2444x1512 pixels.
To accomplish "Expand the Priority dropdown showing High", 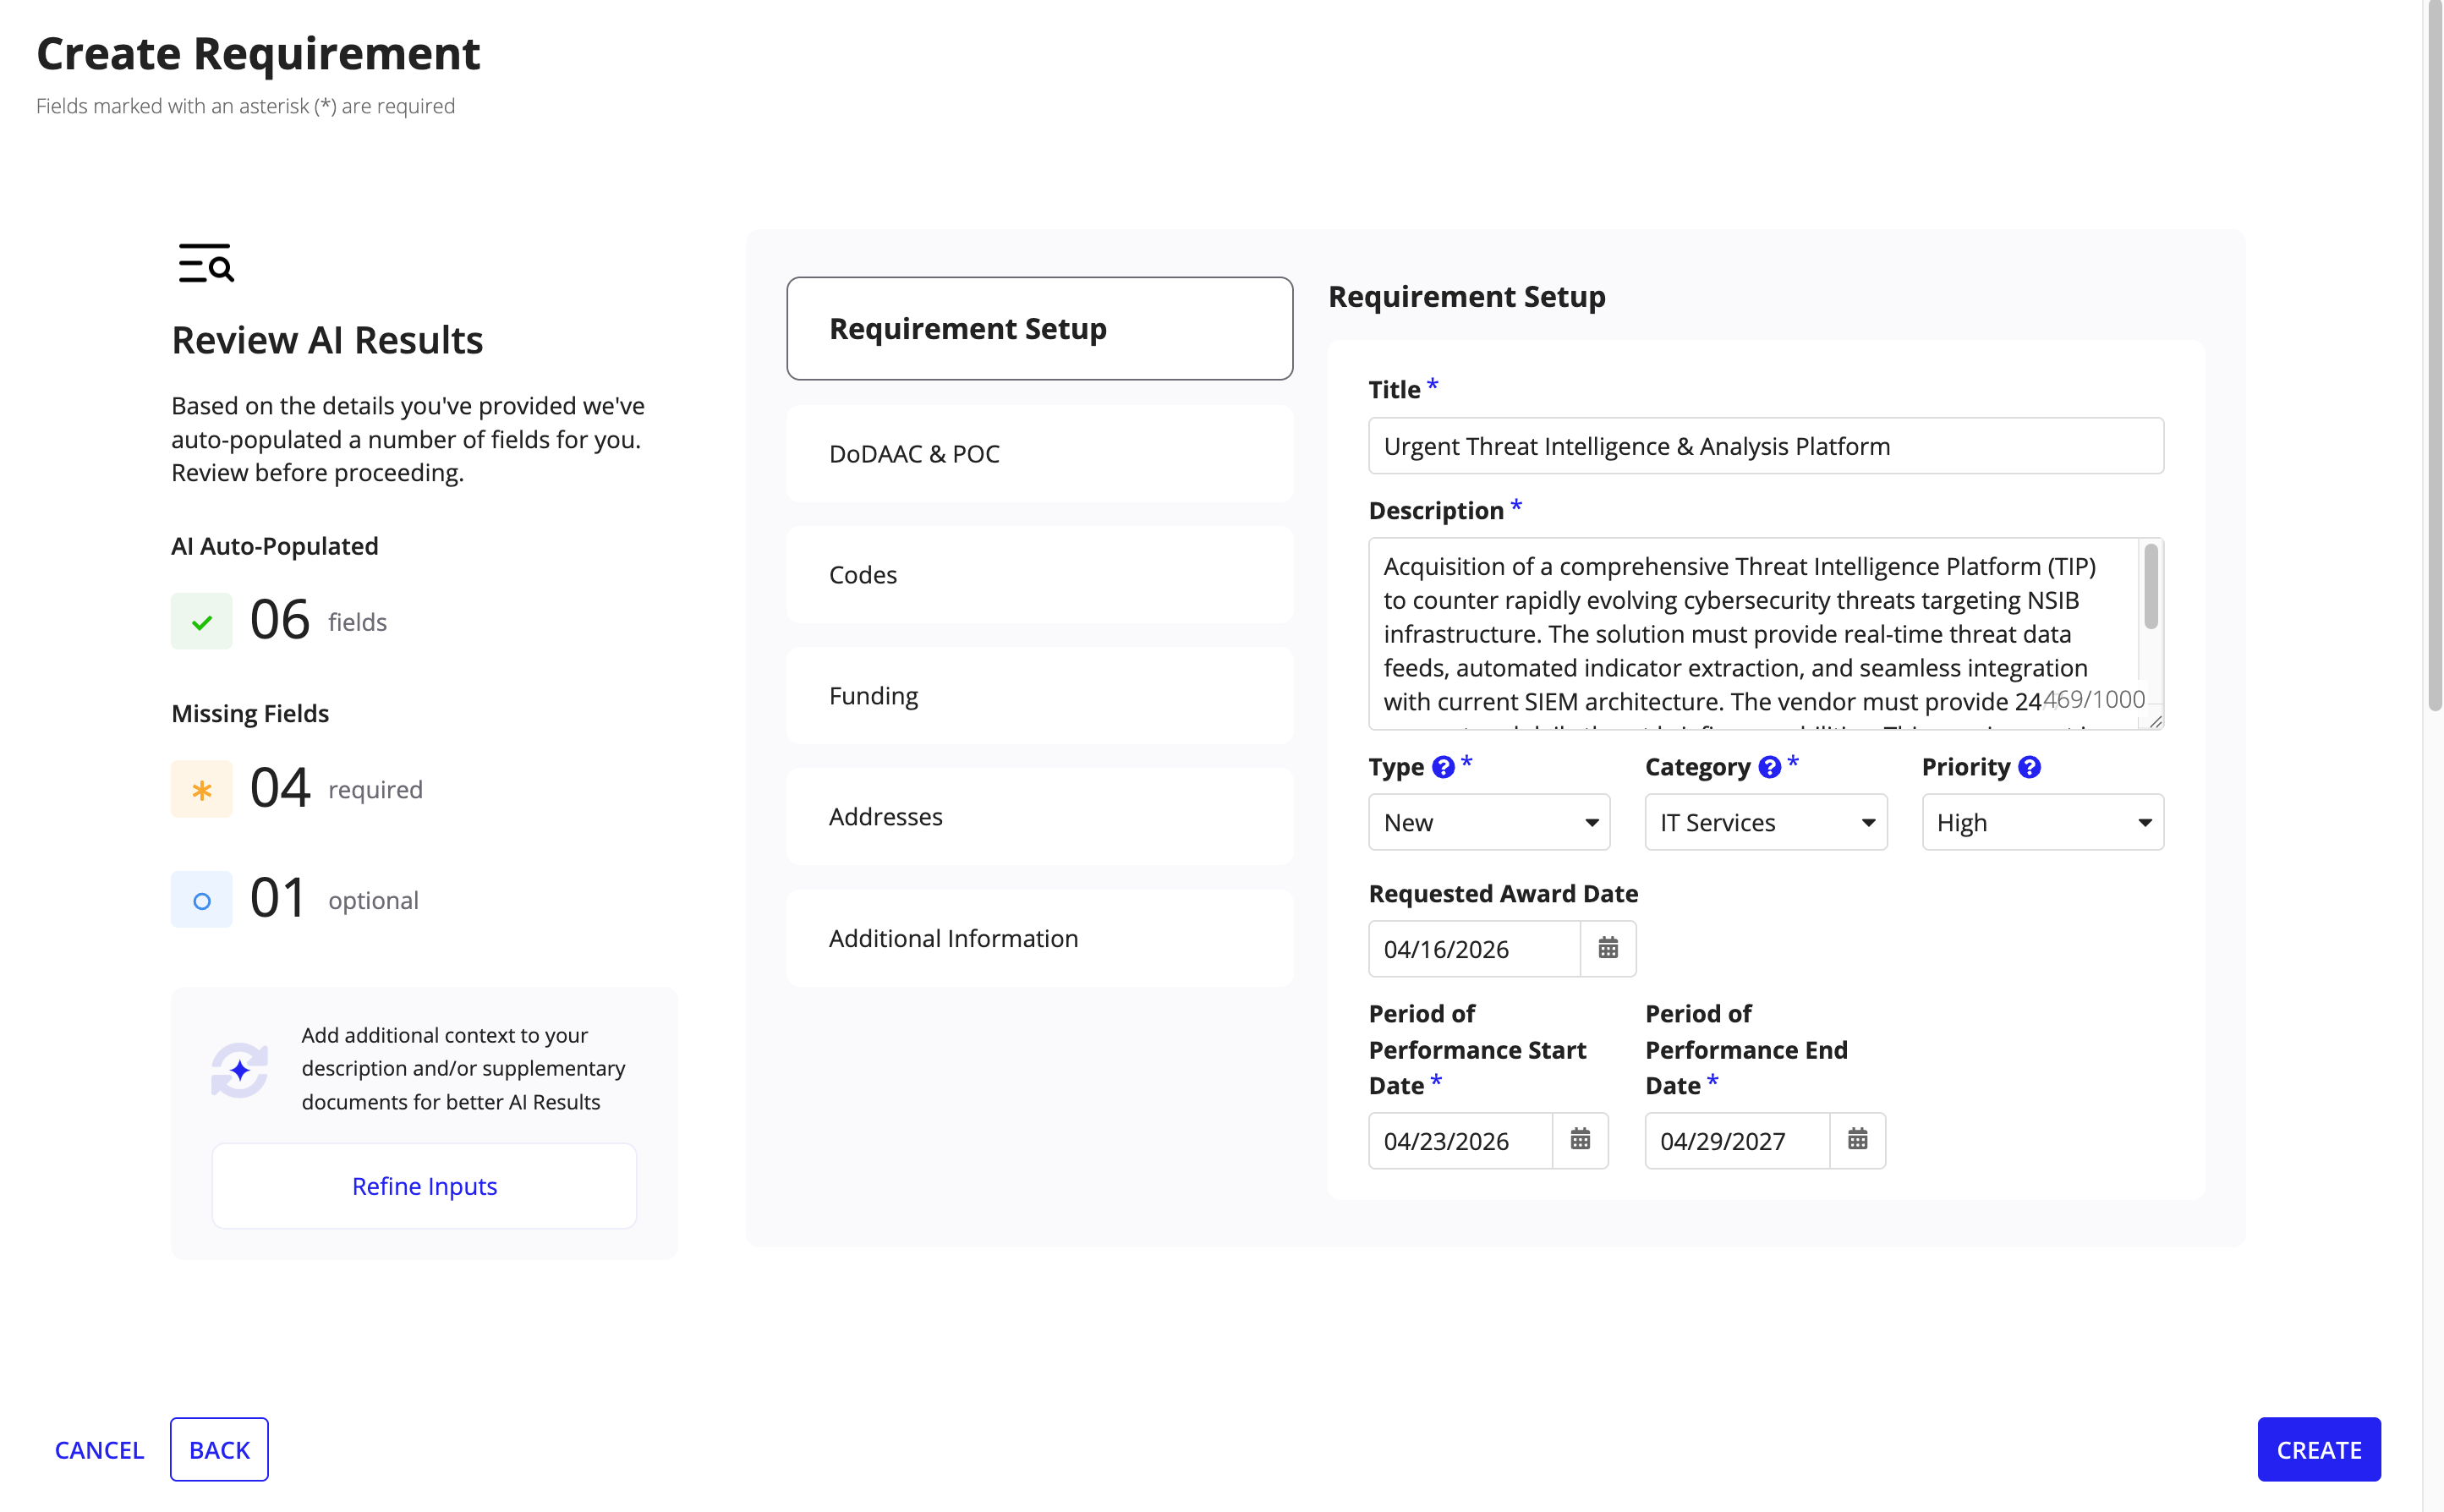I will click(x=2043, y=822).
